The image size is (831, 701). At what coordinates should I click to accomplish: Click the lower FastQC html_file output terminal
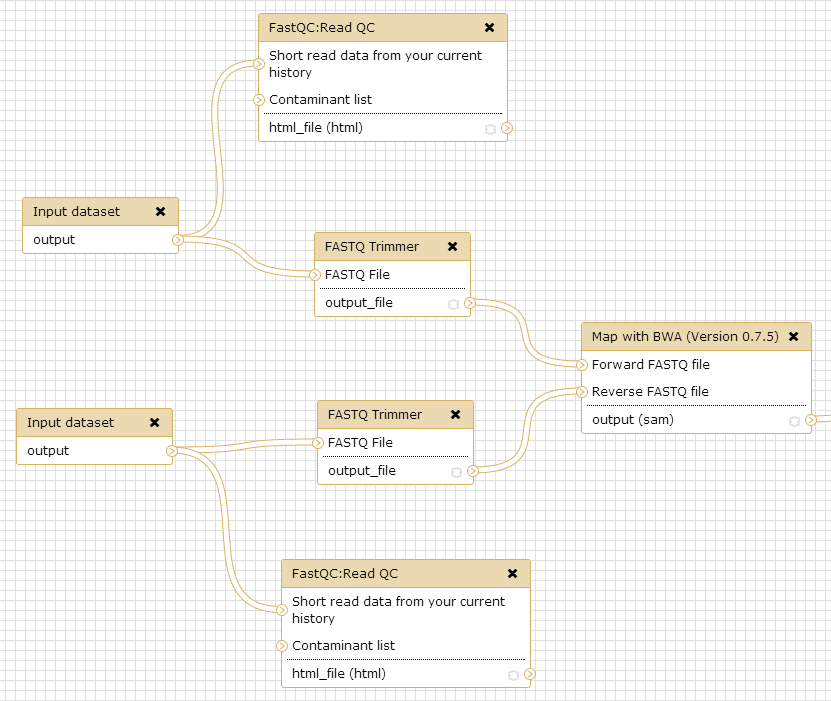(x=529, y=674)
